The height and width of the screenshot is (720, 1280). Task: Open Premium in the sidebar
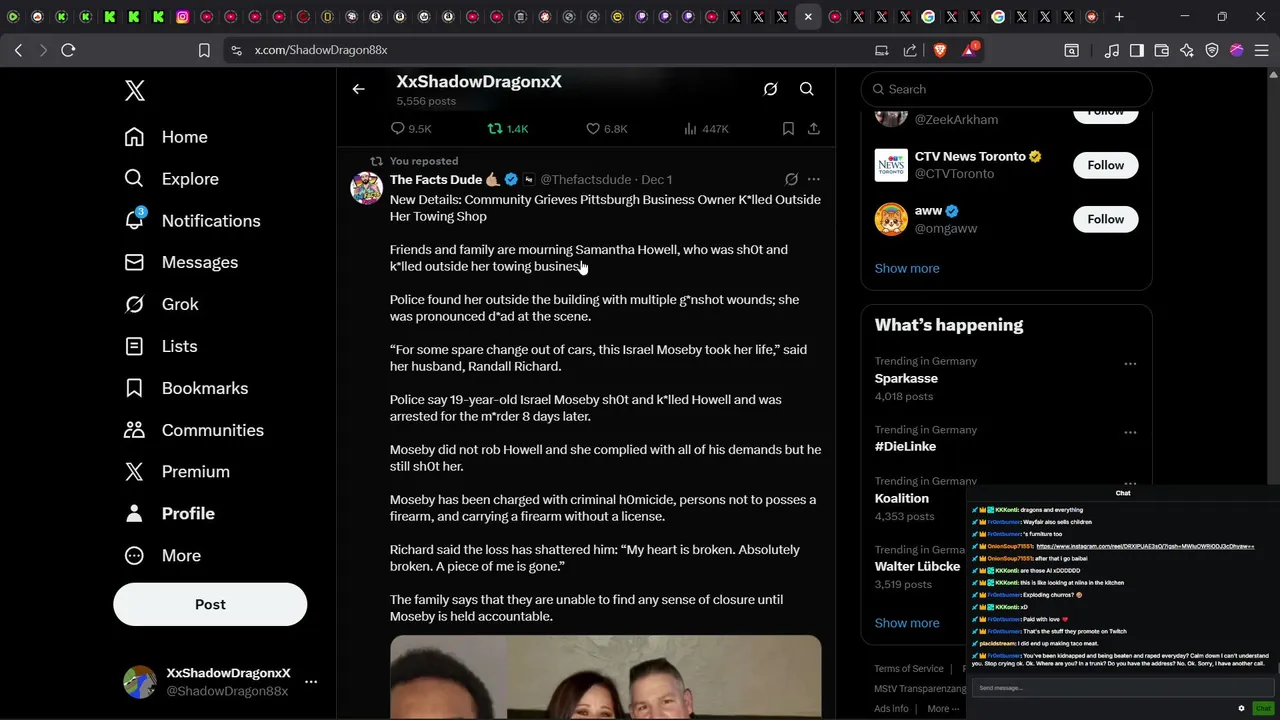point(177,471)
